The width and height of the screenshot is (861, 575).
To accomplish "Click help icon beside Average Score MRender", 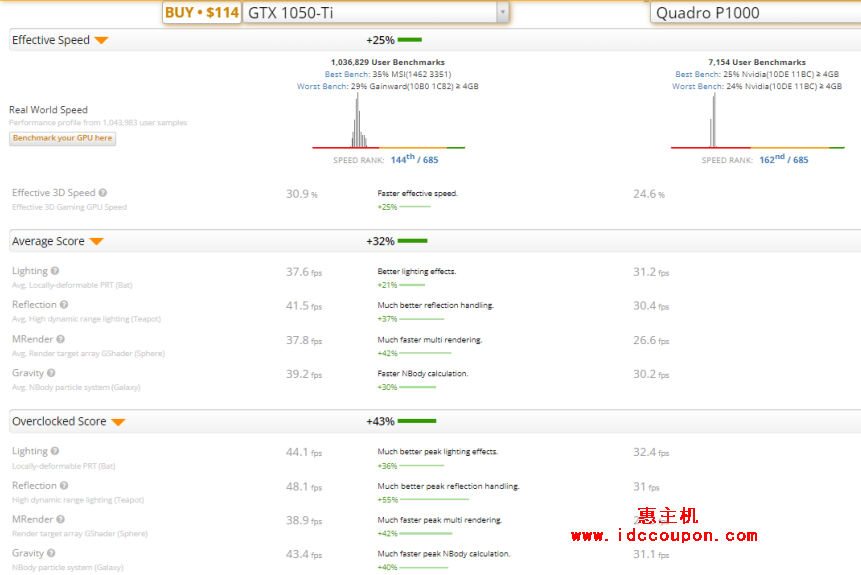I will [60, 339].
